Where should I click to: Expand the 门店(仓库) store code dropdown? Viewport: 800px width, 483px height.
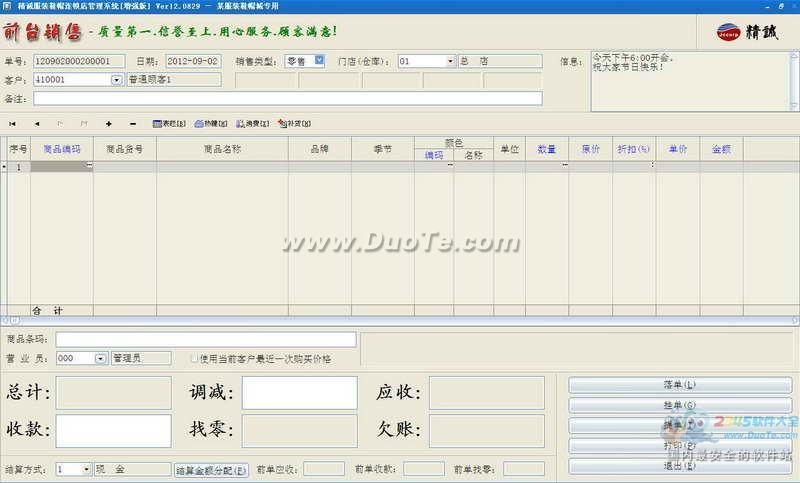pos(451,61)
